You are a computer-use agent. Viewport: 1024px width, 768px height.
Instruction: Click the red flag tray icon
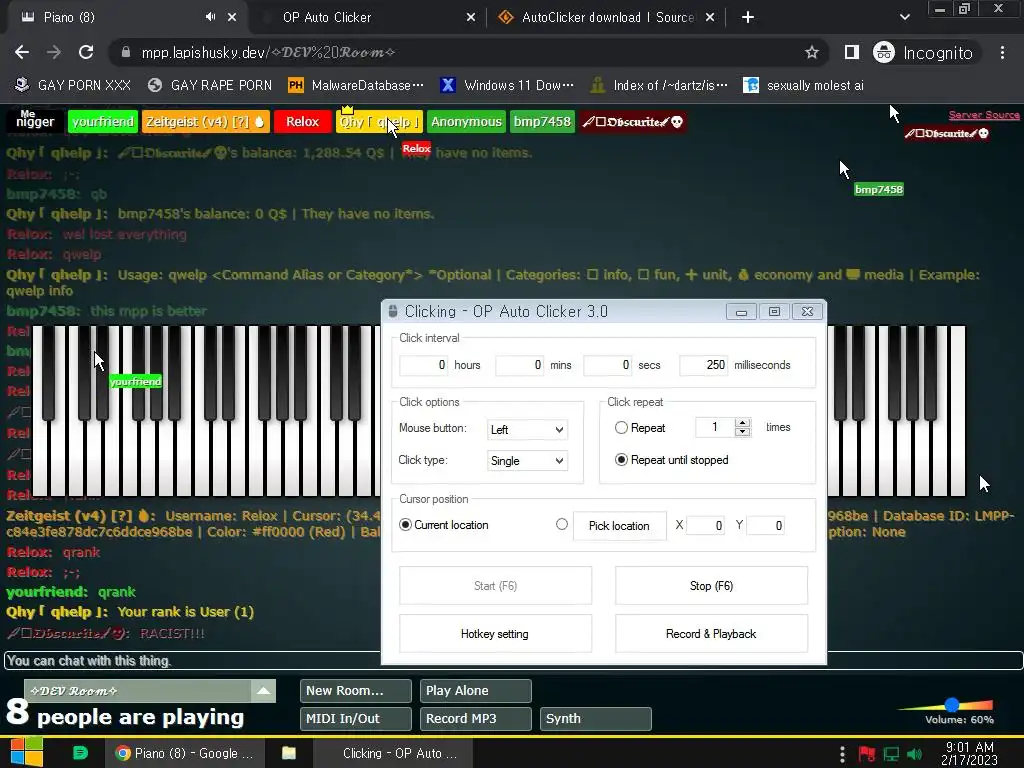point(867,754)
